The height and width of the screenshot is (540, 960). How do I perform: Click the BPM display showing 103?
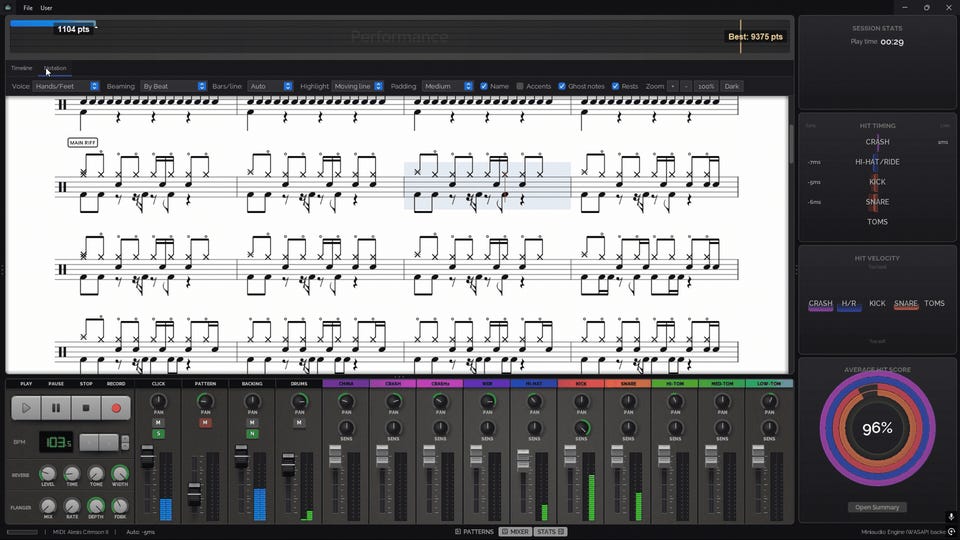pos(56,442)
